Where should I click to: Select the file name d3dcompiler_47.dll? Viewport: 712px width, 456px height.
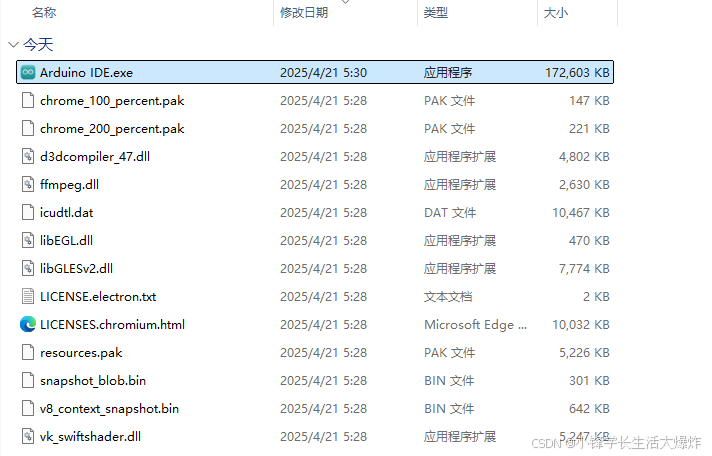(x=95, y=157)
